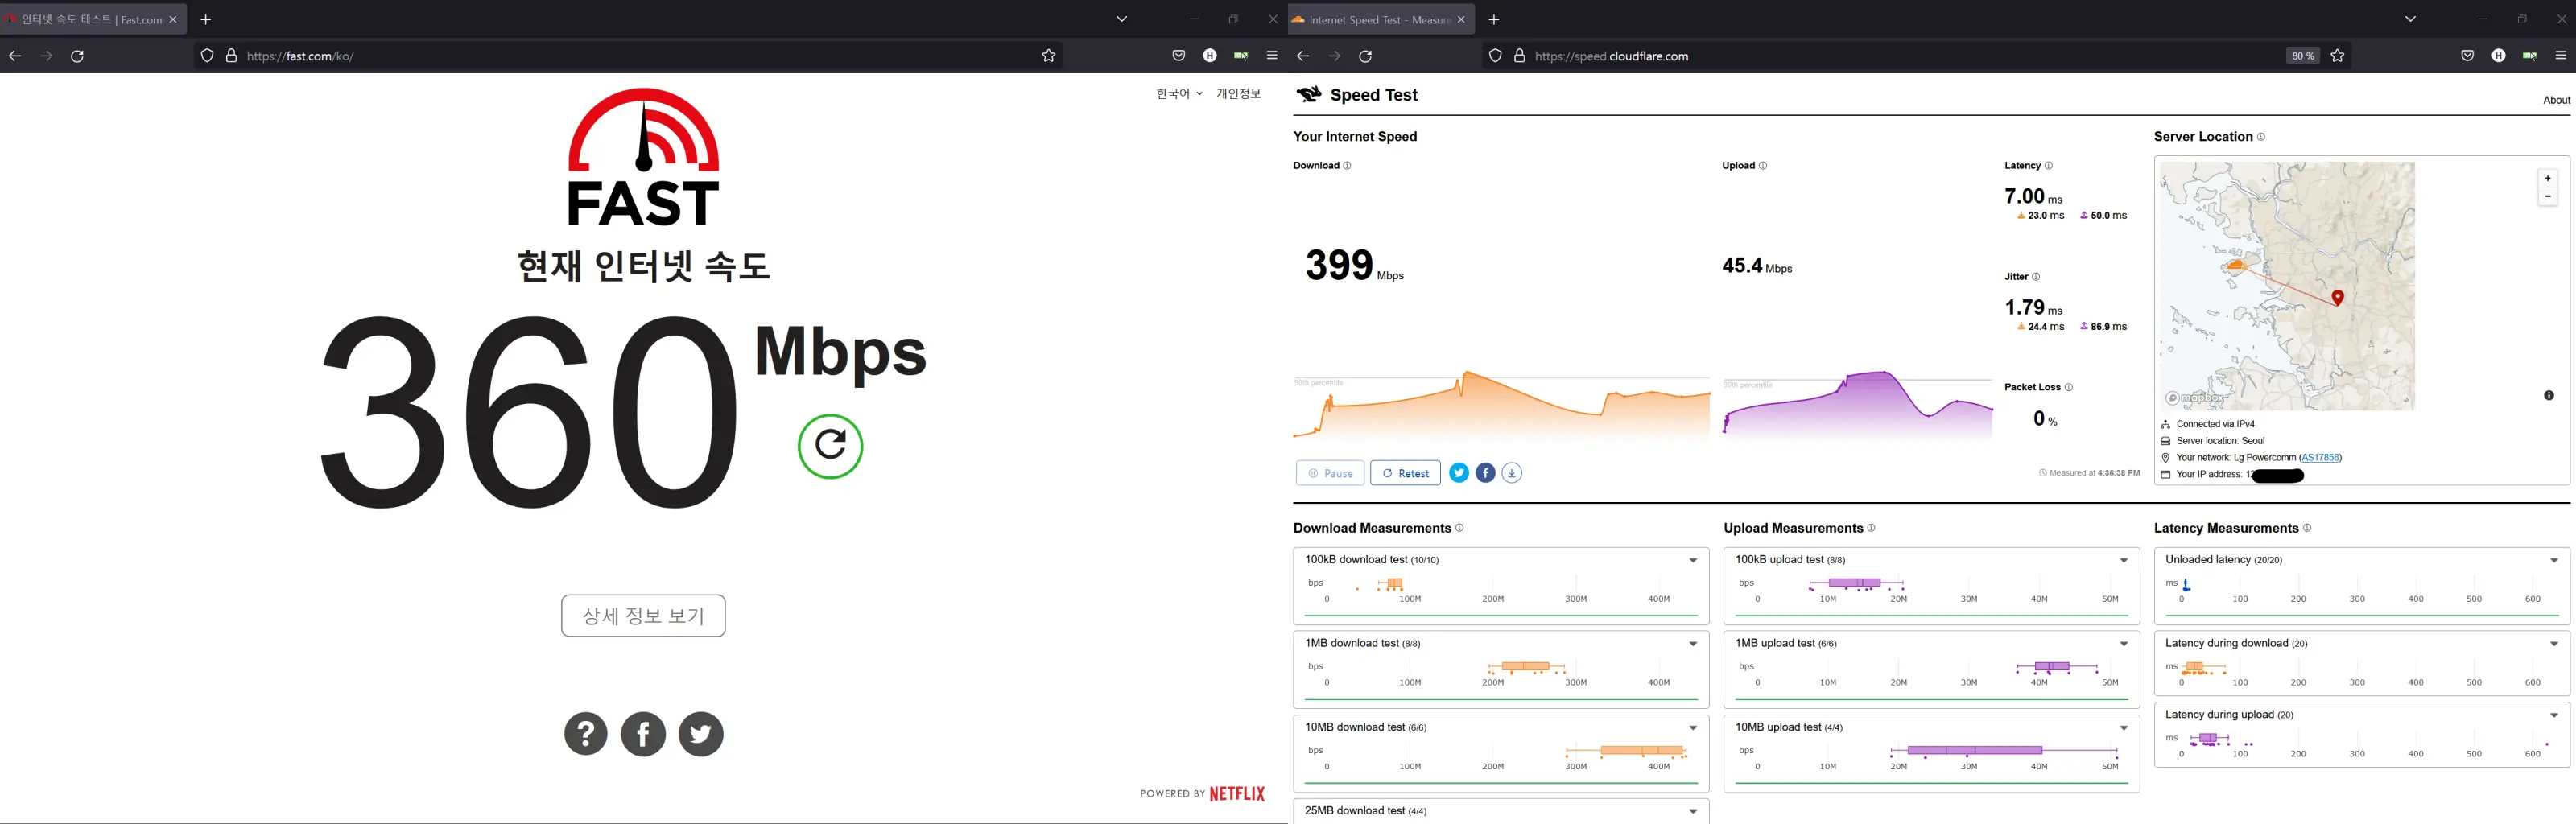Select the Fast.com browser tab

point(93,19)
